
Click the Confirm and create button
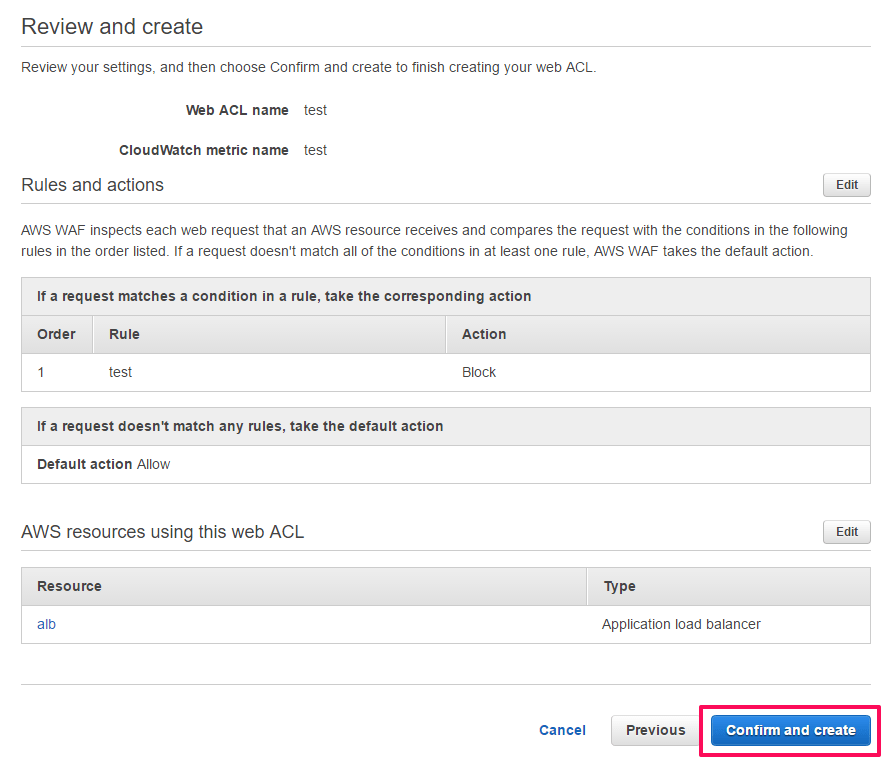pos(790,730)
